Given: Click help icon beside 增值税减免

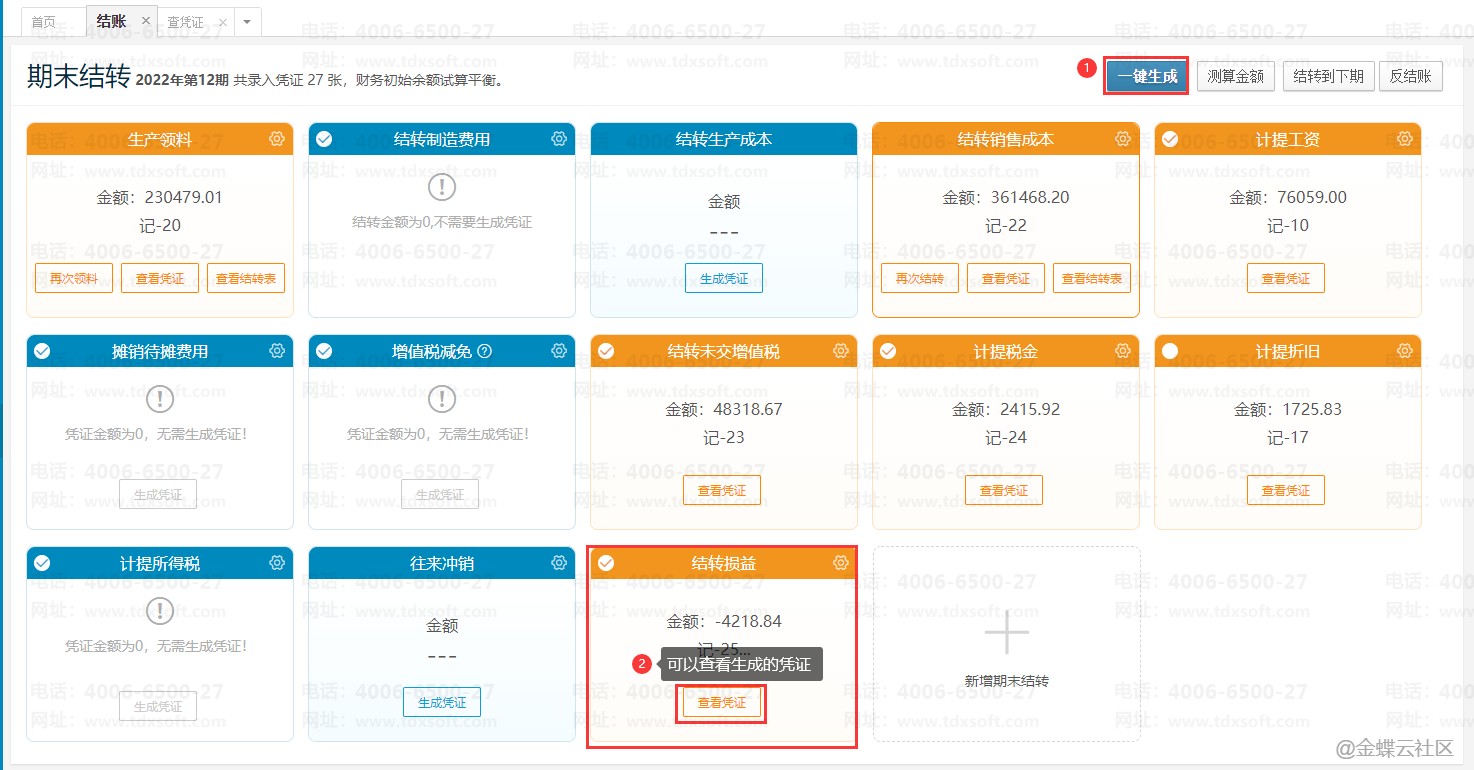Looking at the screenshot, I should coord(485,351).
